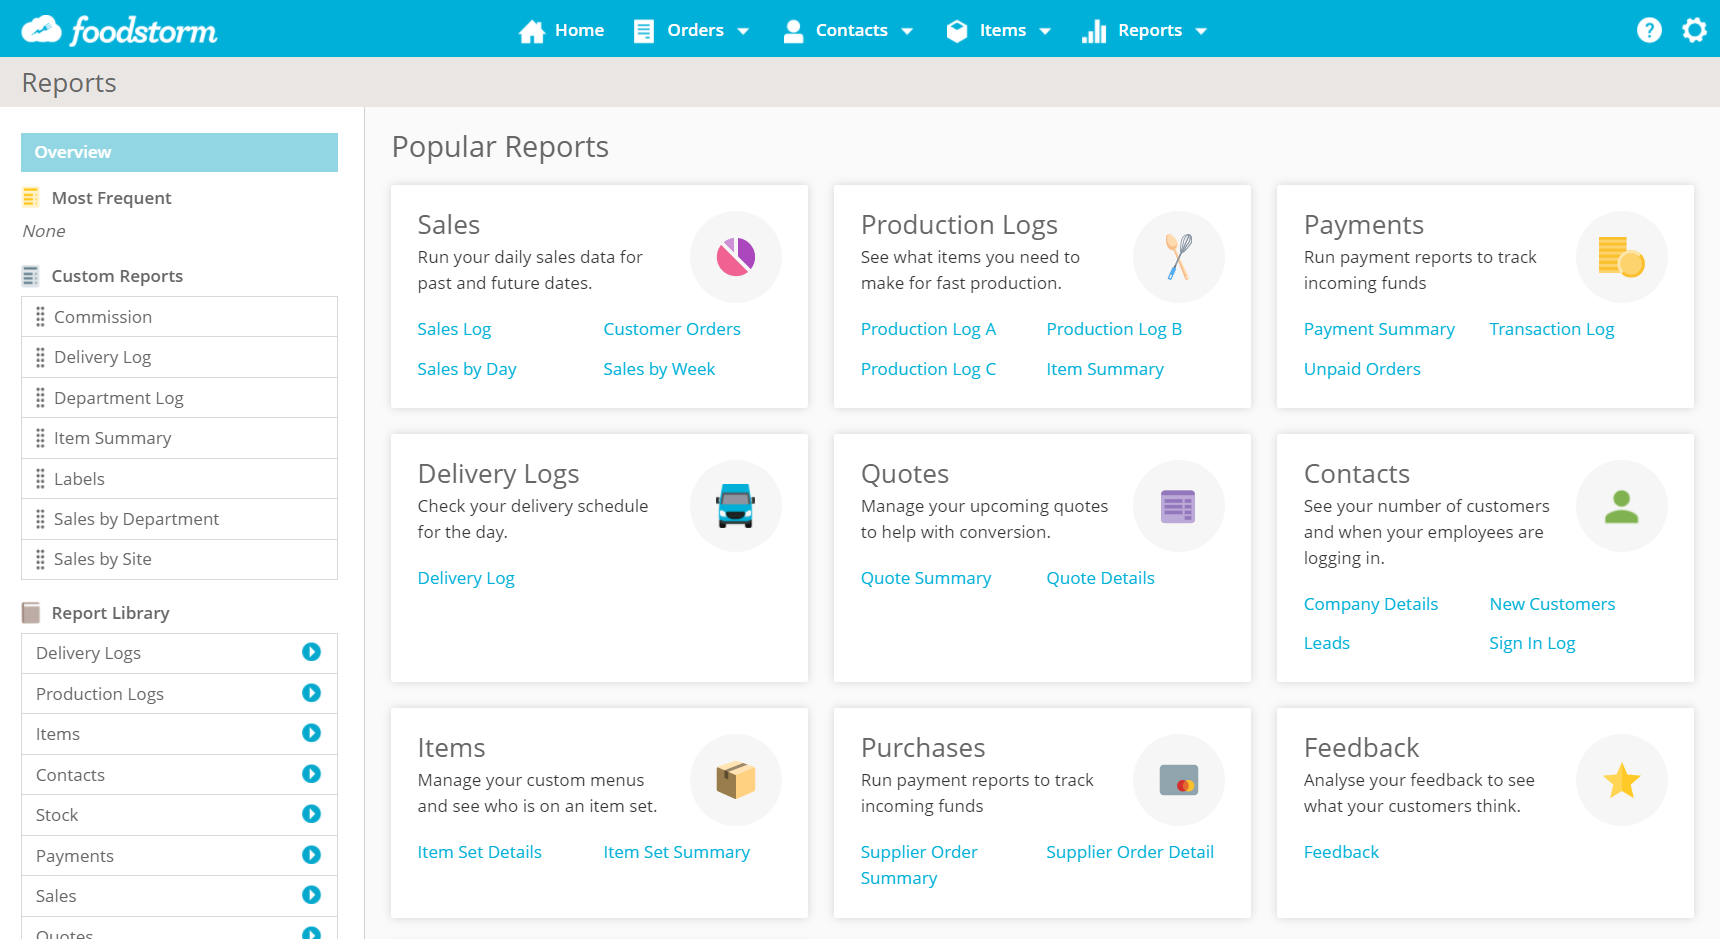Click the Contacts person icon
The height and width of the screenshot is (939, 1720).
point(1621,506)
